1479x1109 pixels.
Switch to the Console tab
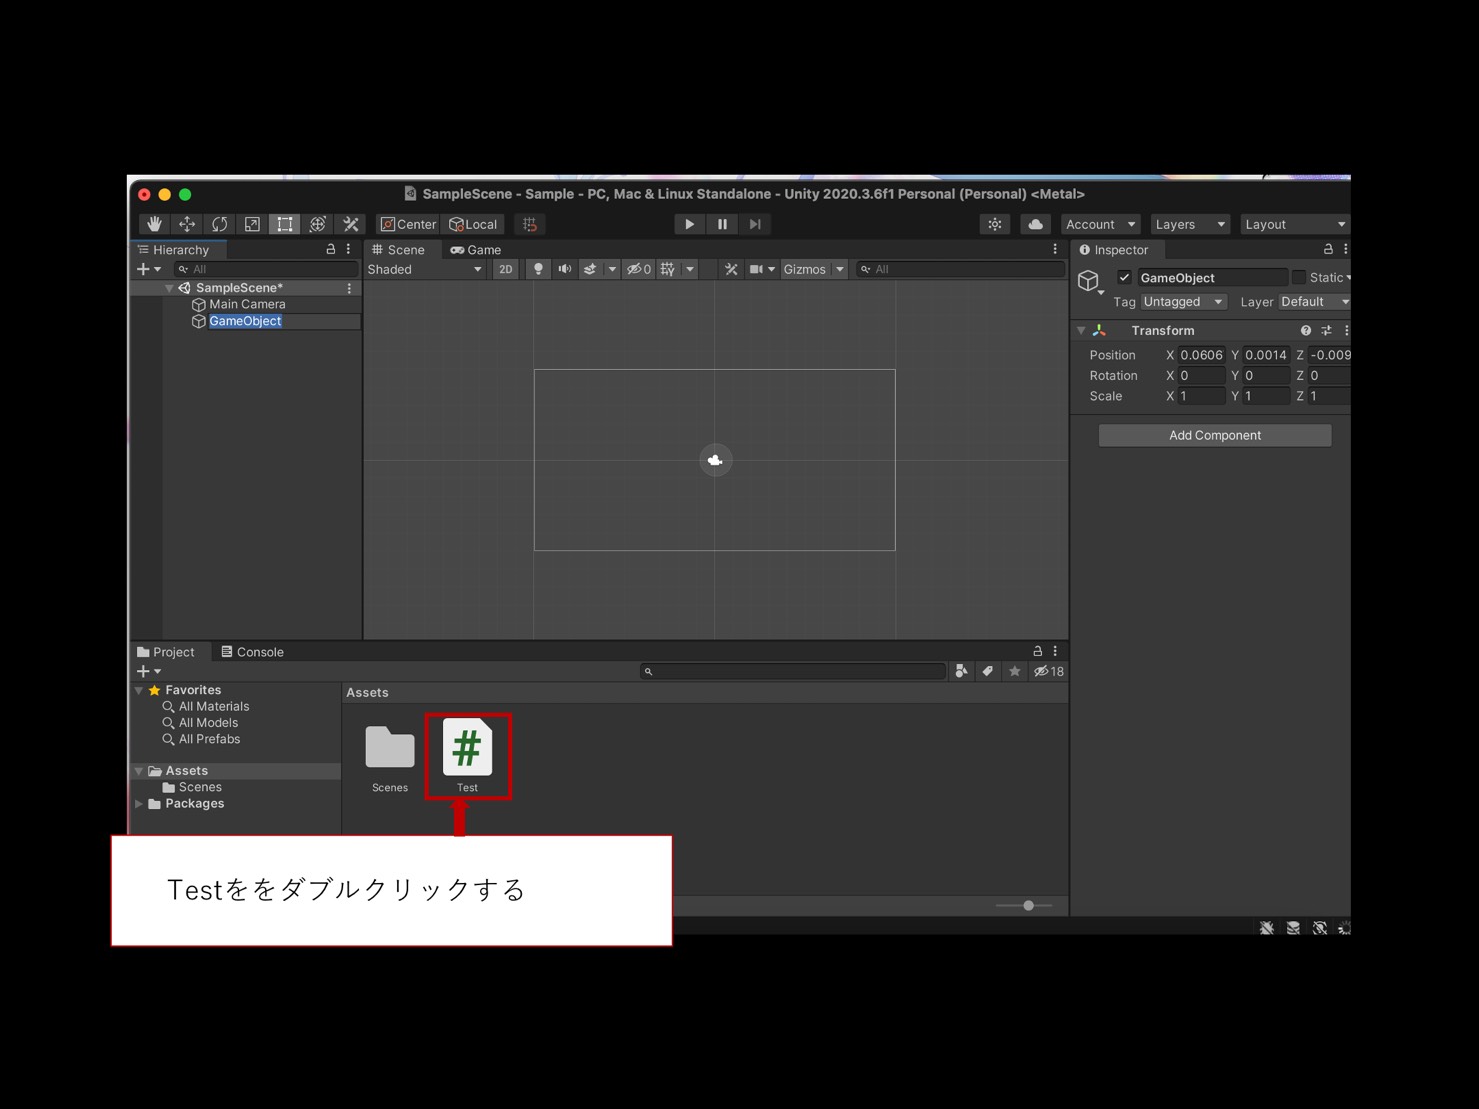[x=252, y=652]
